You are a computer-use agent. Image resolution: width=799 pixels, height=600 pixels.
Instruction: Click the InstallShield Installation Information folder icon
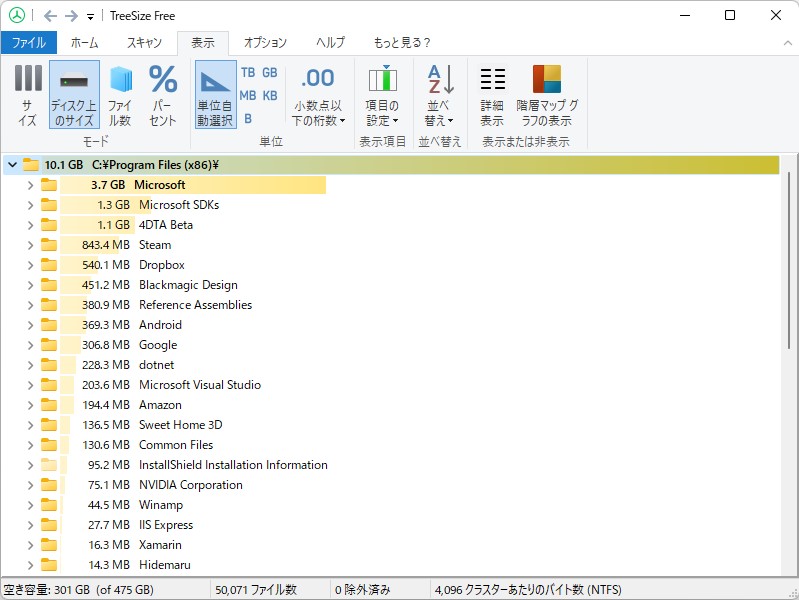pyautogui.click(x=49, y=465)
